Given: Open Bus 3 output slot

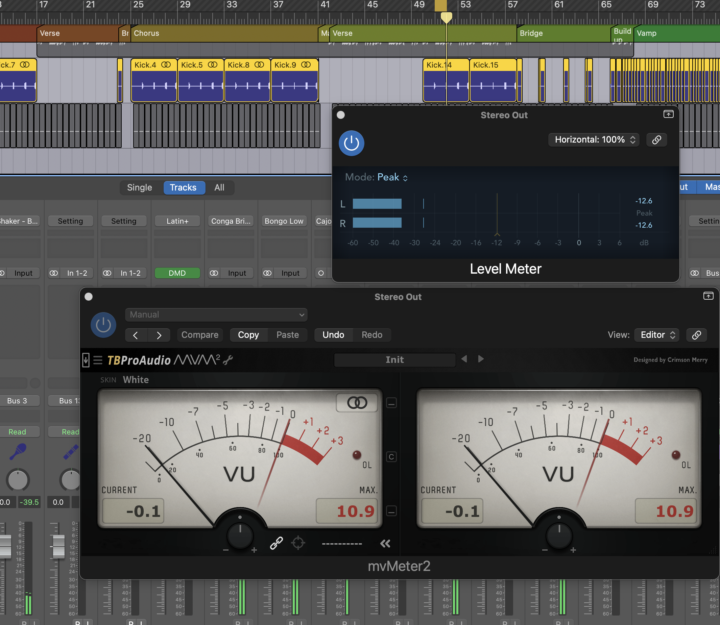Looking at the screenshot, I should coord(17,401).
